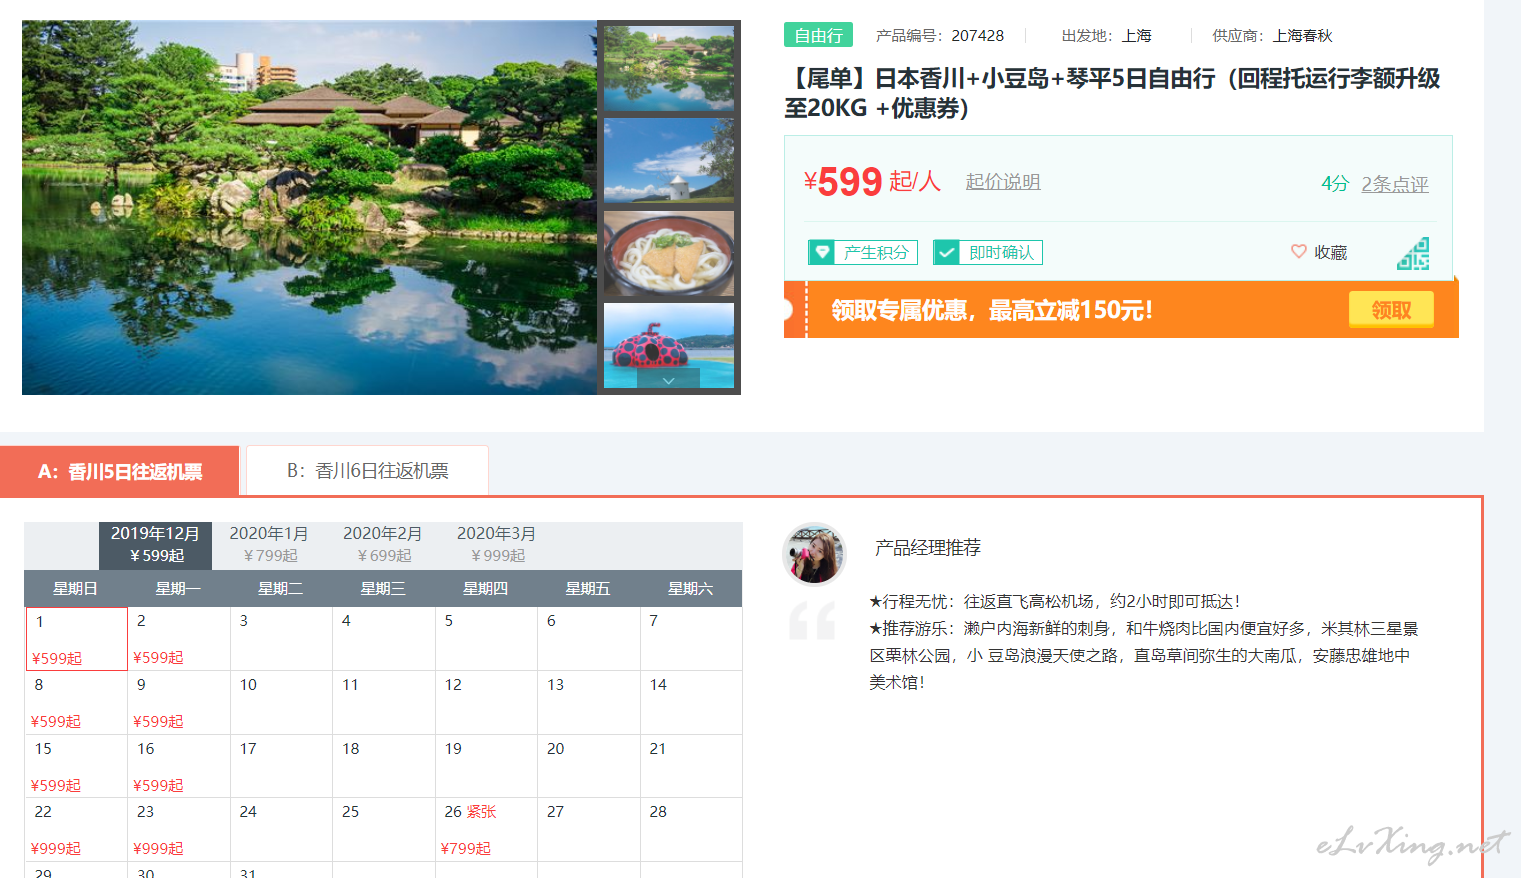Select December 23 date cell ¥999起
Image resolution: width=1521 pixels, height=878 pixels.
(x=179, y=830)
